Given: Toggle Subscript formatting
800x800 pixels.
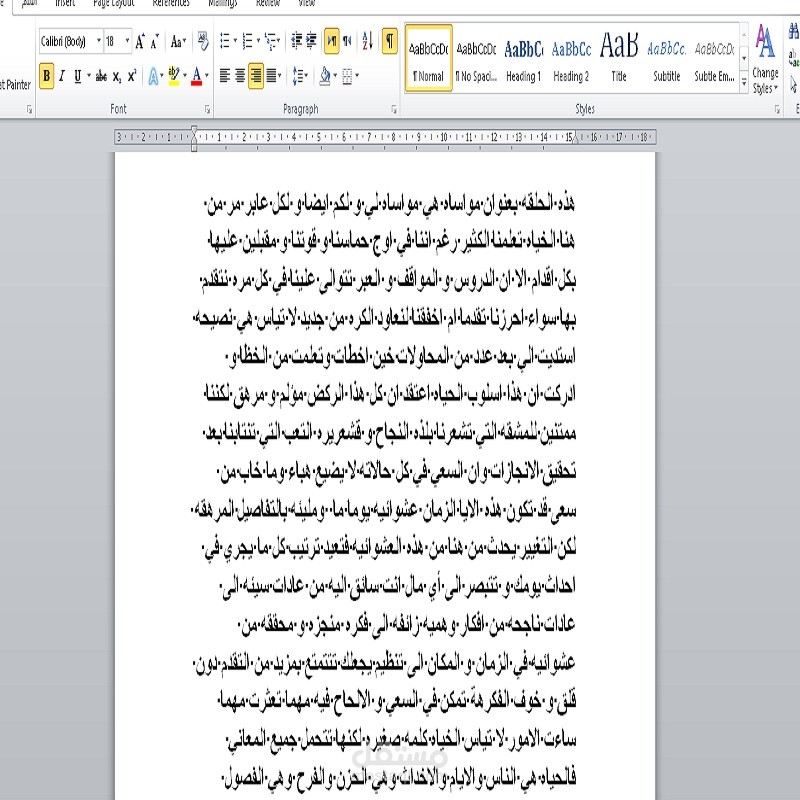Looking at the screenshot, I should 117,77.
